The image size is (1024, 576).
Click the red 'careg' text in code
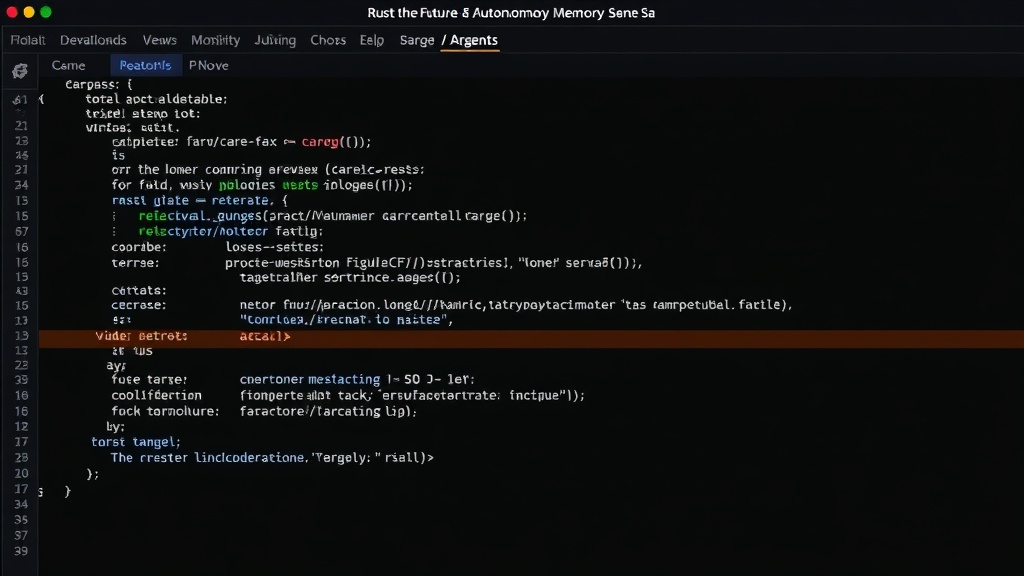click(320, 142)
